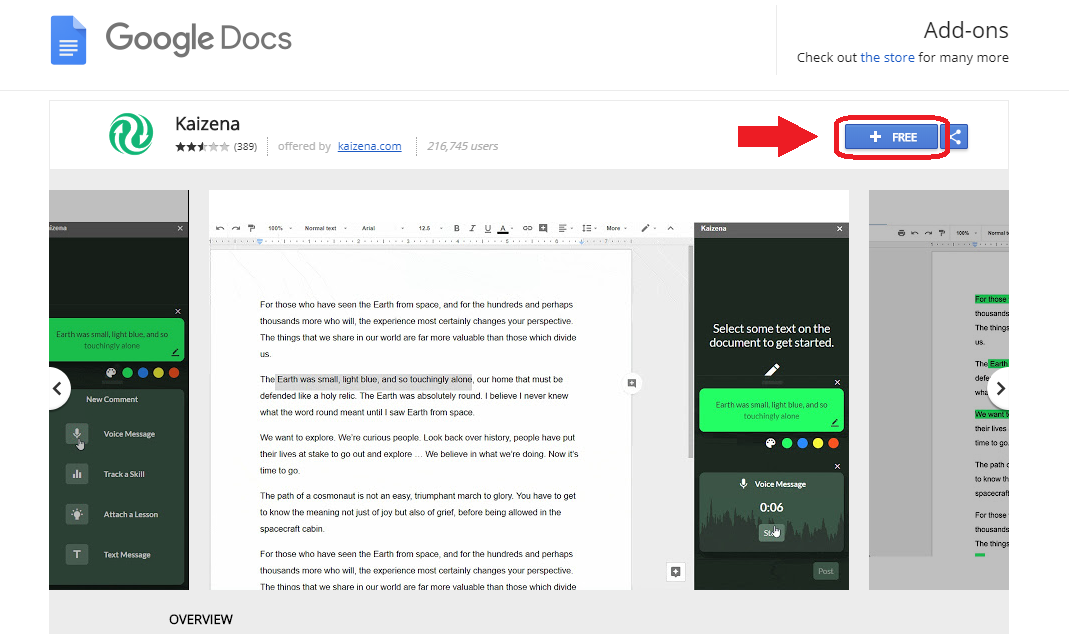Screen dimensions: 1069x634
Task: Click the Redo icon in preview toolbar
Action: click(x=236, y=228)
